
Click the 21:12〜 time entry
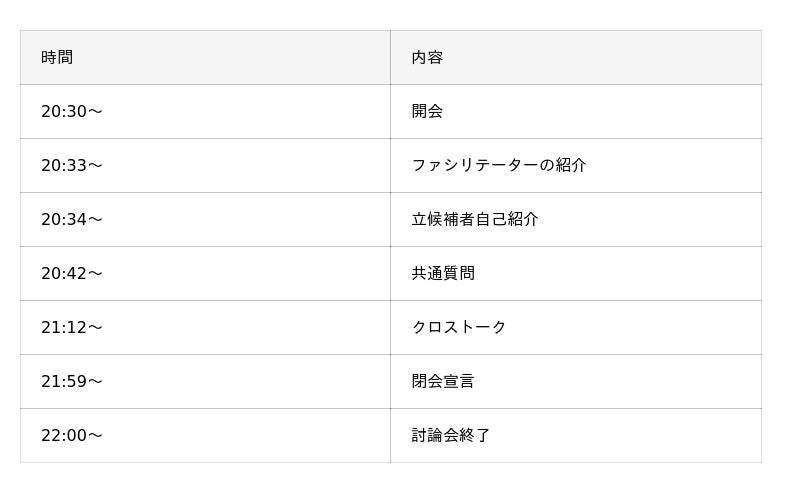coord(72,328)
